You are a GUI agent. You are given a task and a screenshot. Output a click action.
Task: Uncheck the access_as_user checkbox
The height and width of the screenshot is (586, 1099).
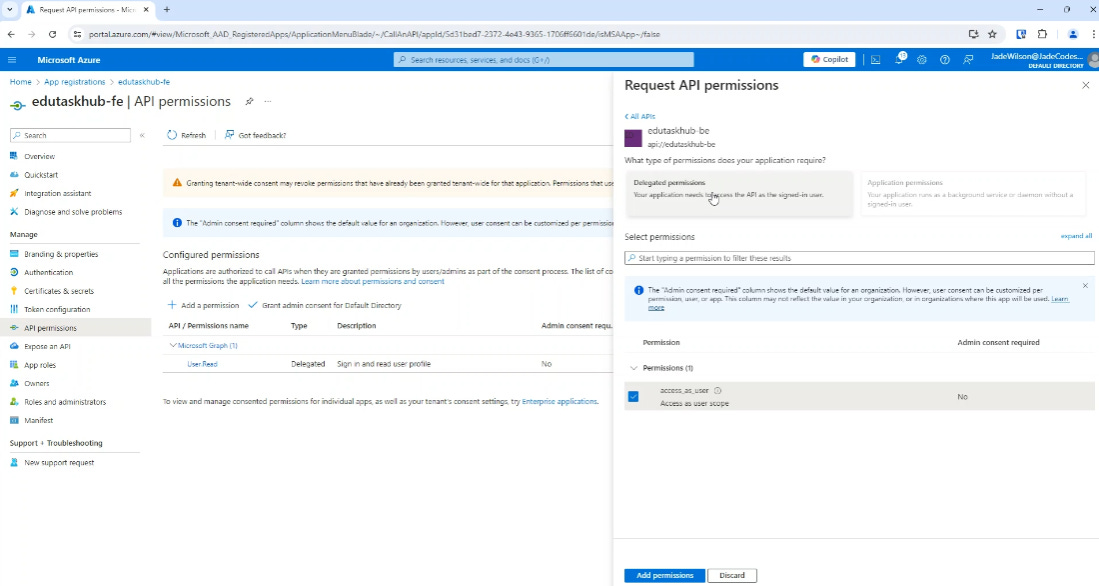pyautogui.click(x=634, y=397)
